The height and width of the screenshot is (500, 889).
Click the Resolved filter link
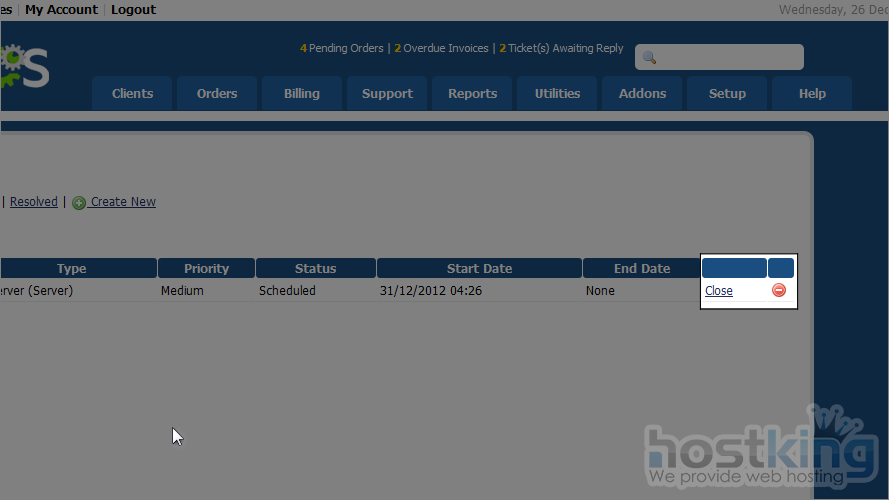34,202
